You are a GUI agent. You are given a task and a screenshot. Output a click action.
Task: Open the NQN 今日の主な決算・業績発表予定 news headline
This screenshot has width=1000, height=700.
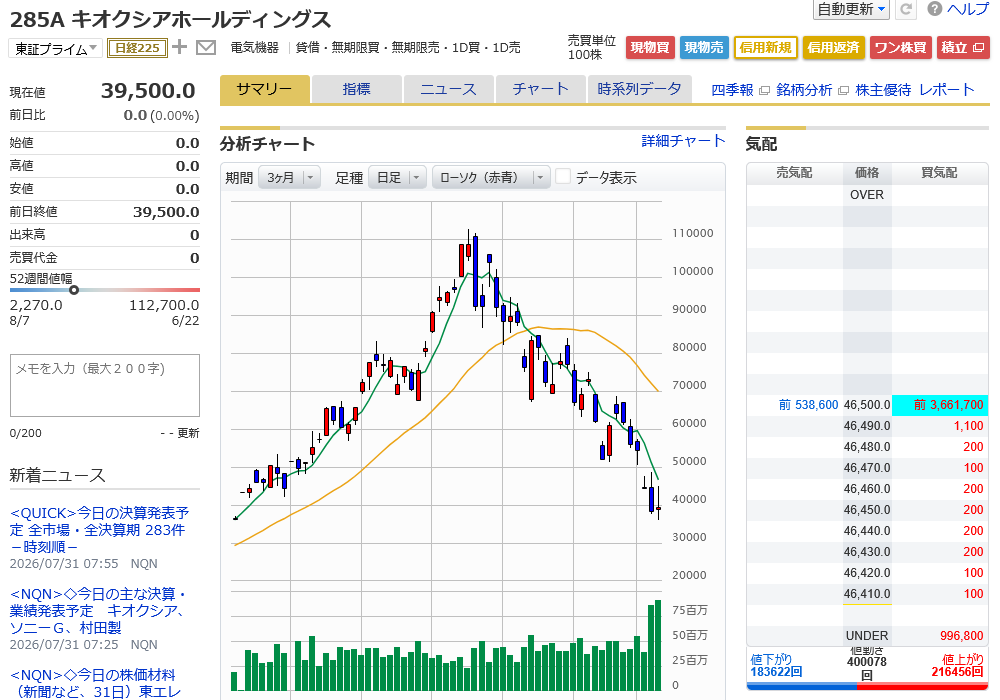point(98,611)
